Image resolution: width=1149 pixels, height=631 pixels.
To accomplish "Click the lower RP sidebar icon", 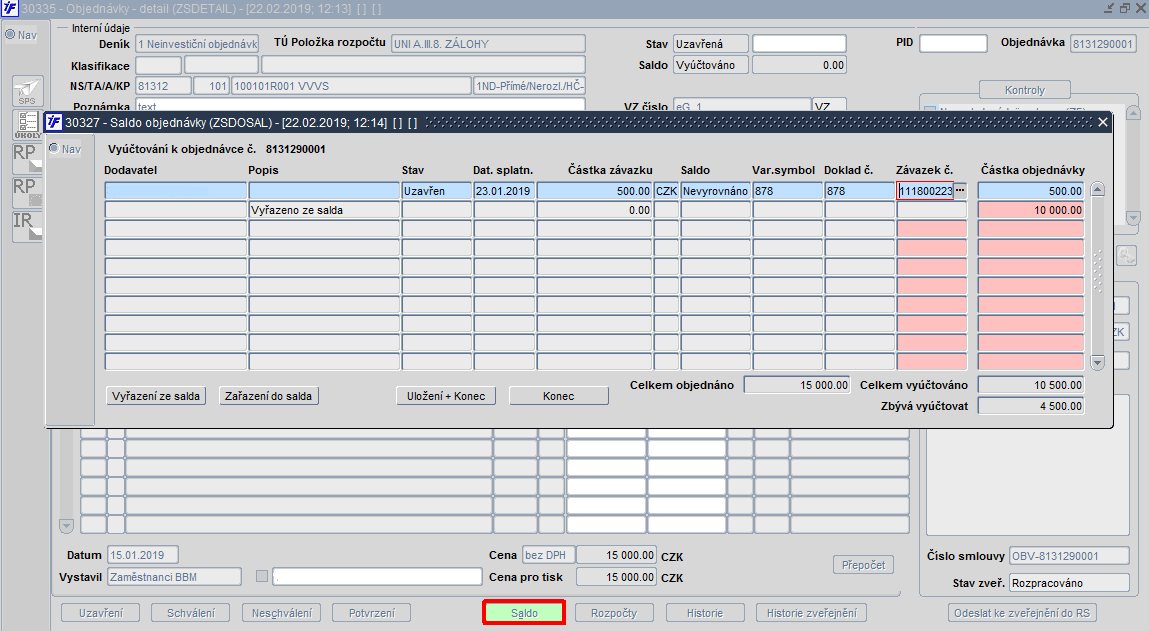I will click(28, 191).
